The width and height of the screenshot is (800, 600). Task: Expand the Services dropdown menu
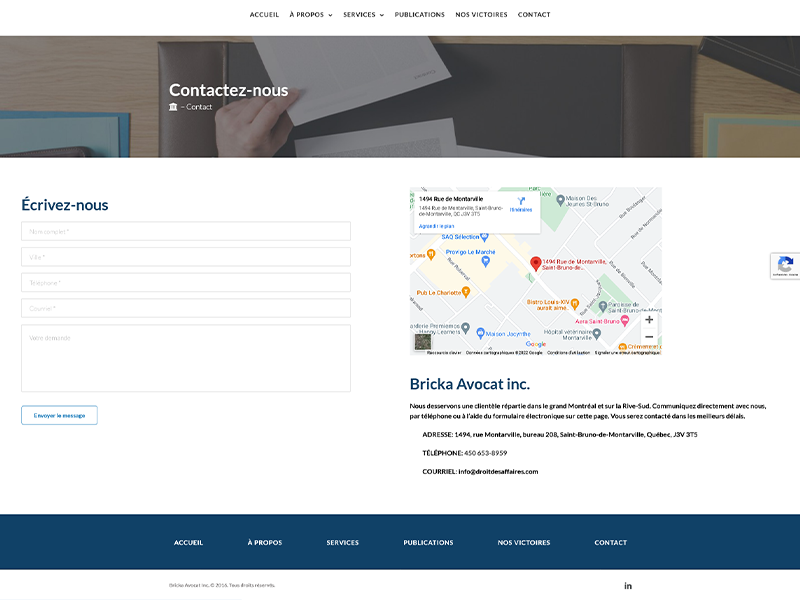[x=363, y=15]
